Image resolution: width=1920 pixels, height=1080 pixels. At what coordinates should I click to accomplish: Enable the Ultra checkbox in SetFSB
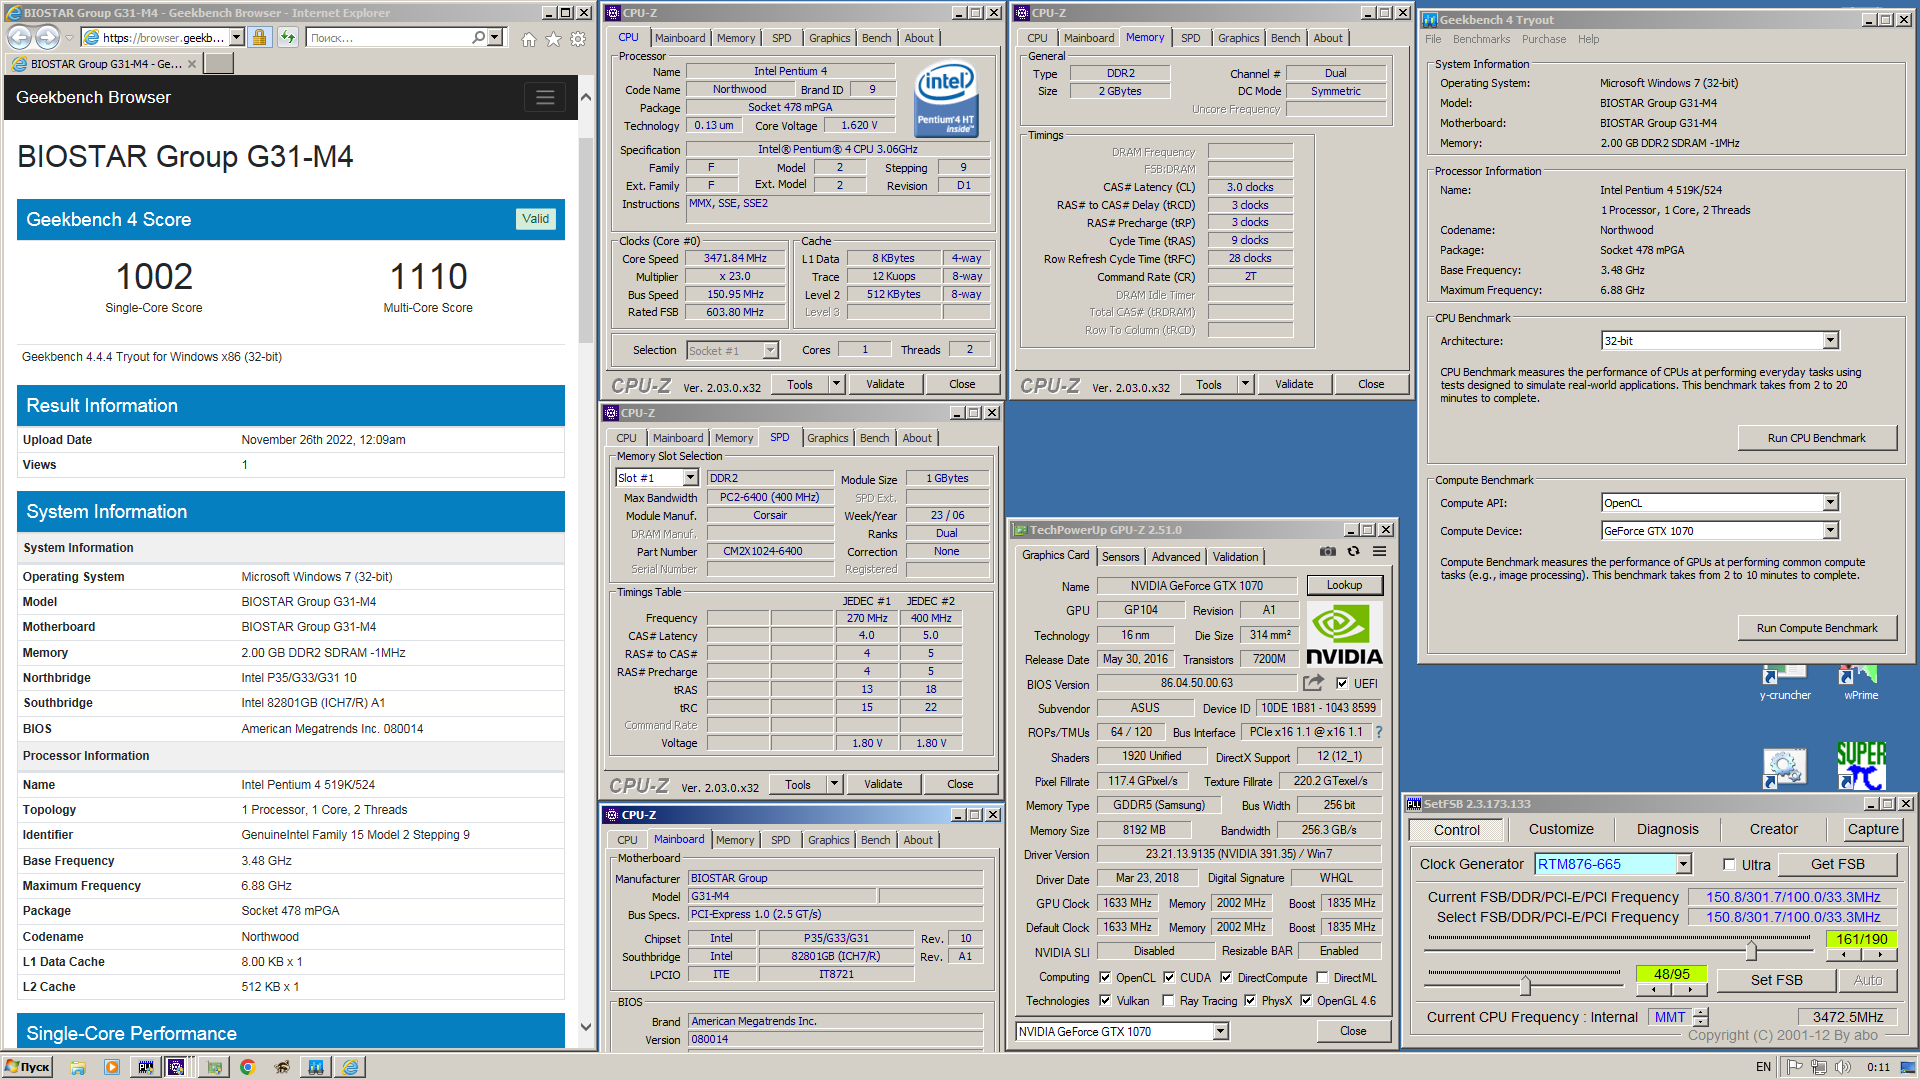tap(1729, 865)
